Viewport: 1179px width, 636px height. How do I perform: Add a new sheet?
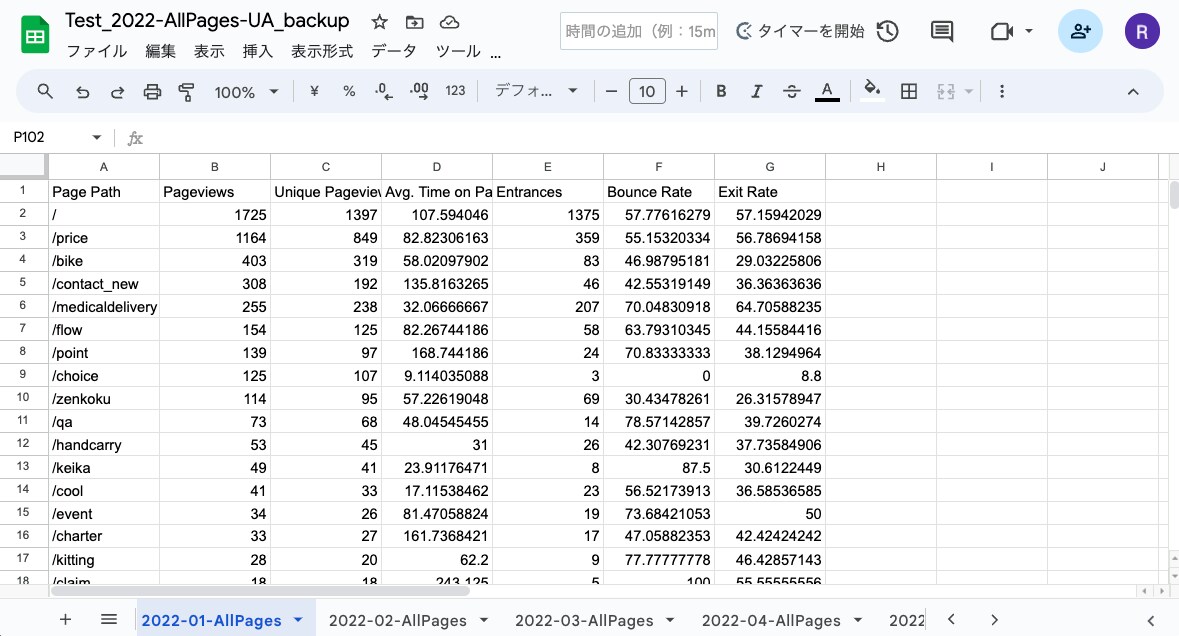[65, 619]
